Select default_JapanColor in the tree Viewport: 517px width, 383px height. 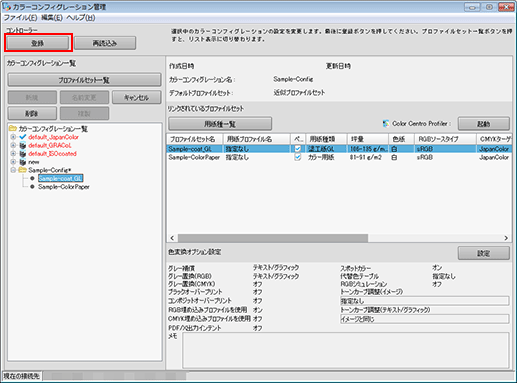[x=53, y=137]
